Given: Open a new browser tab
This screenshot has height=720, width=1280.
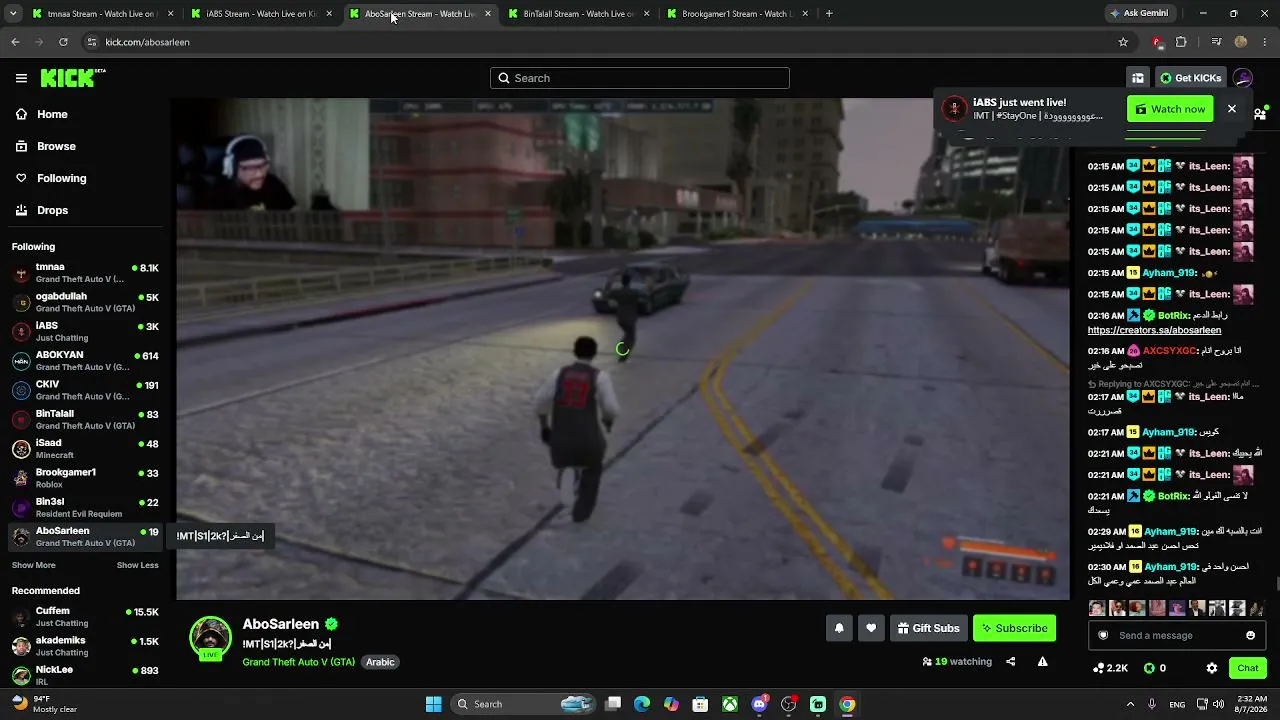Looking at the screenshot, I should pyautogui.click(x=829, y=14).
